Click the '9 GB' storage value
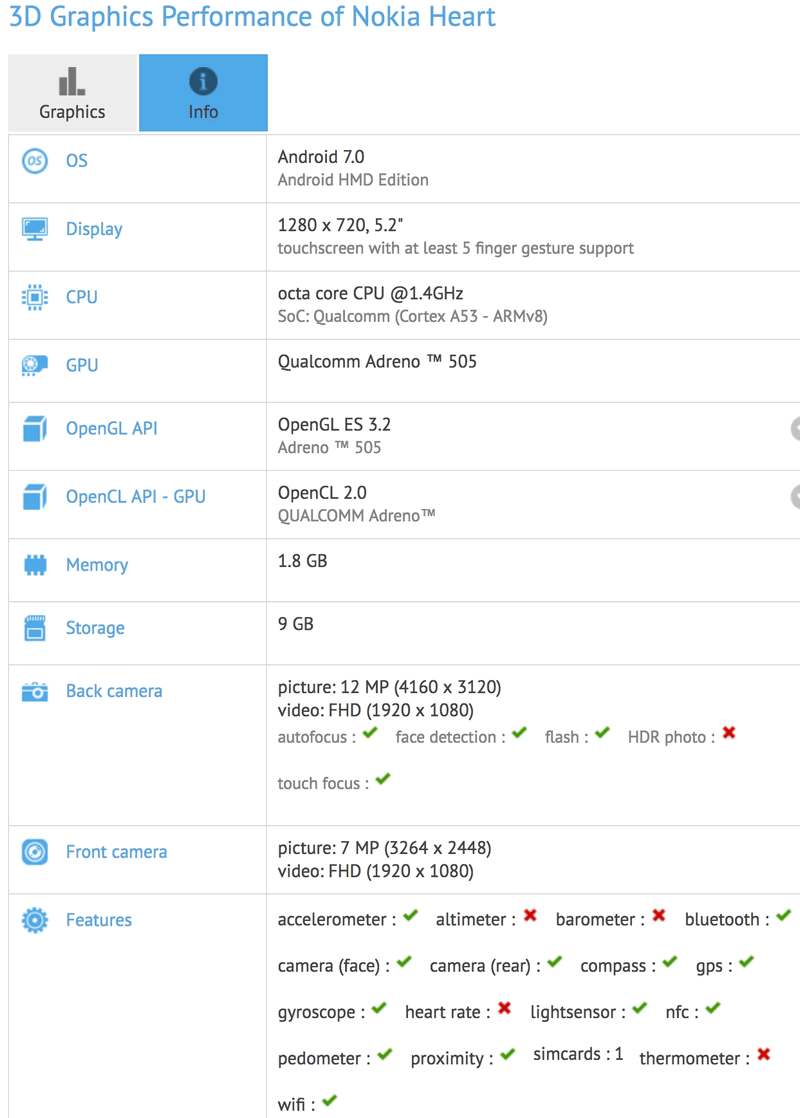The width and height of the screenshot is (800, 1118). click(296, 624)
